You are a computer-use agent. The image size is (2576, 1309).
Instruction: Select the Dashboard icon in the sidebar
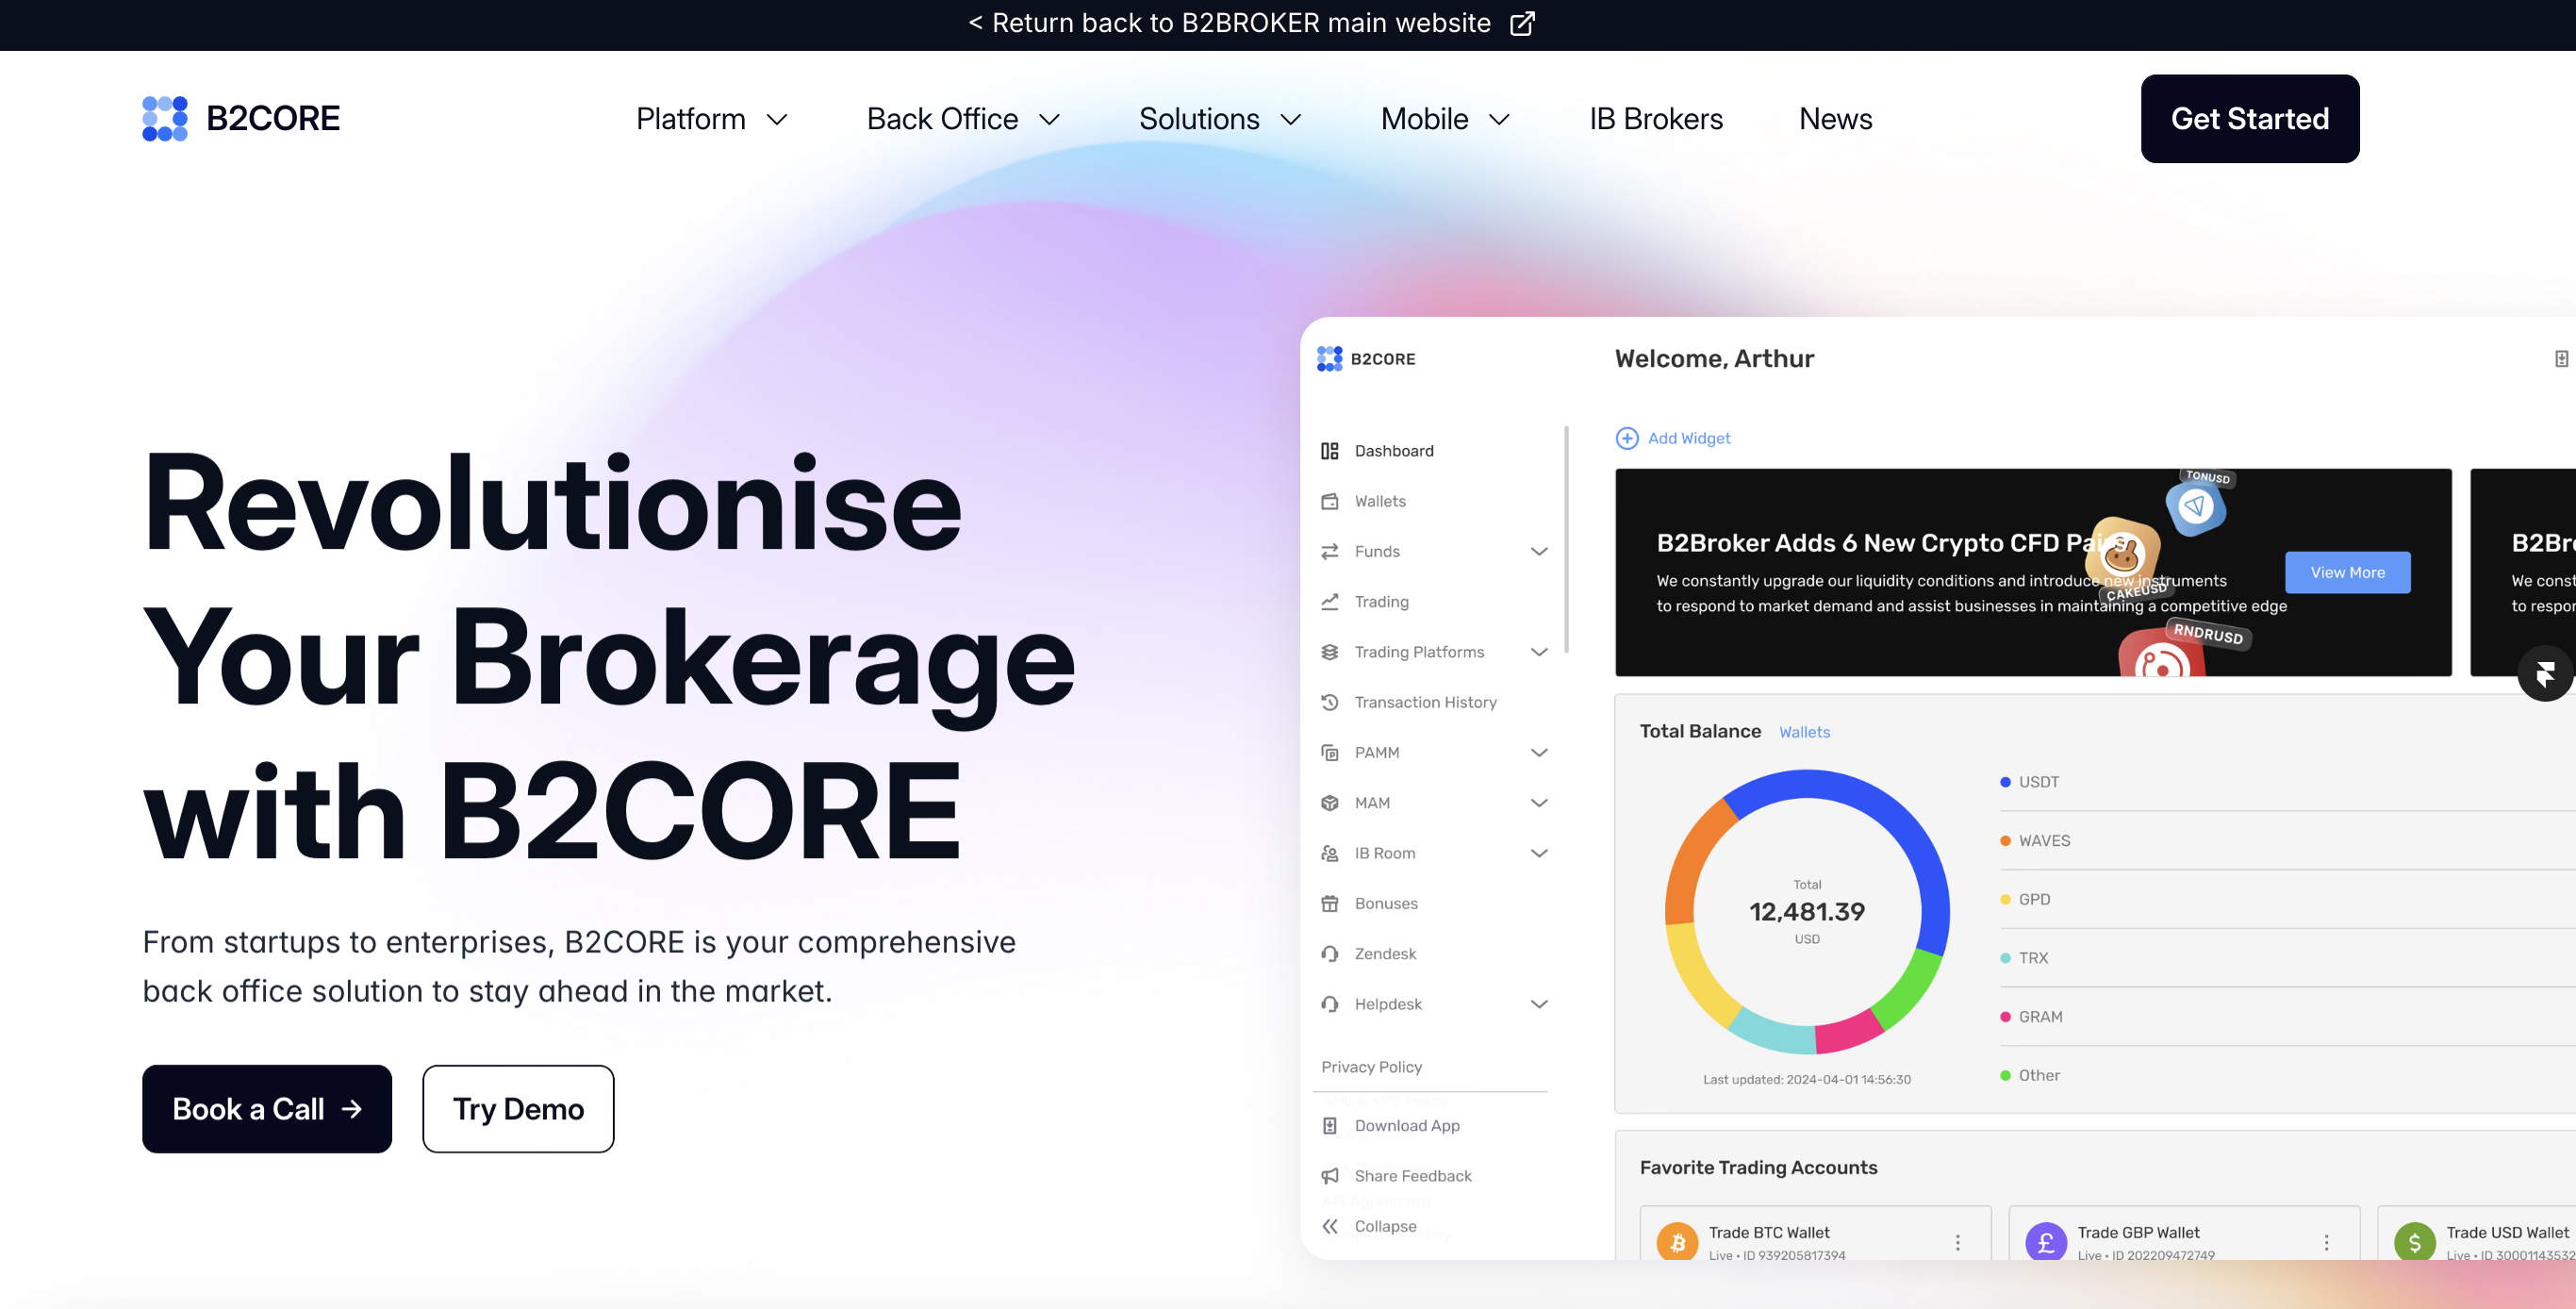[1329, 450]
